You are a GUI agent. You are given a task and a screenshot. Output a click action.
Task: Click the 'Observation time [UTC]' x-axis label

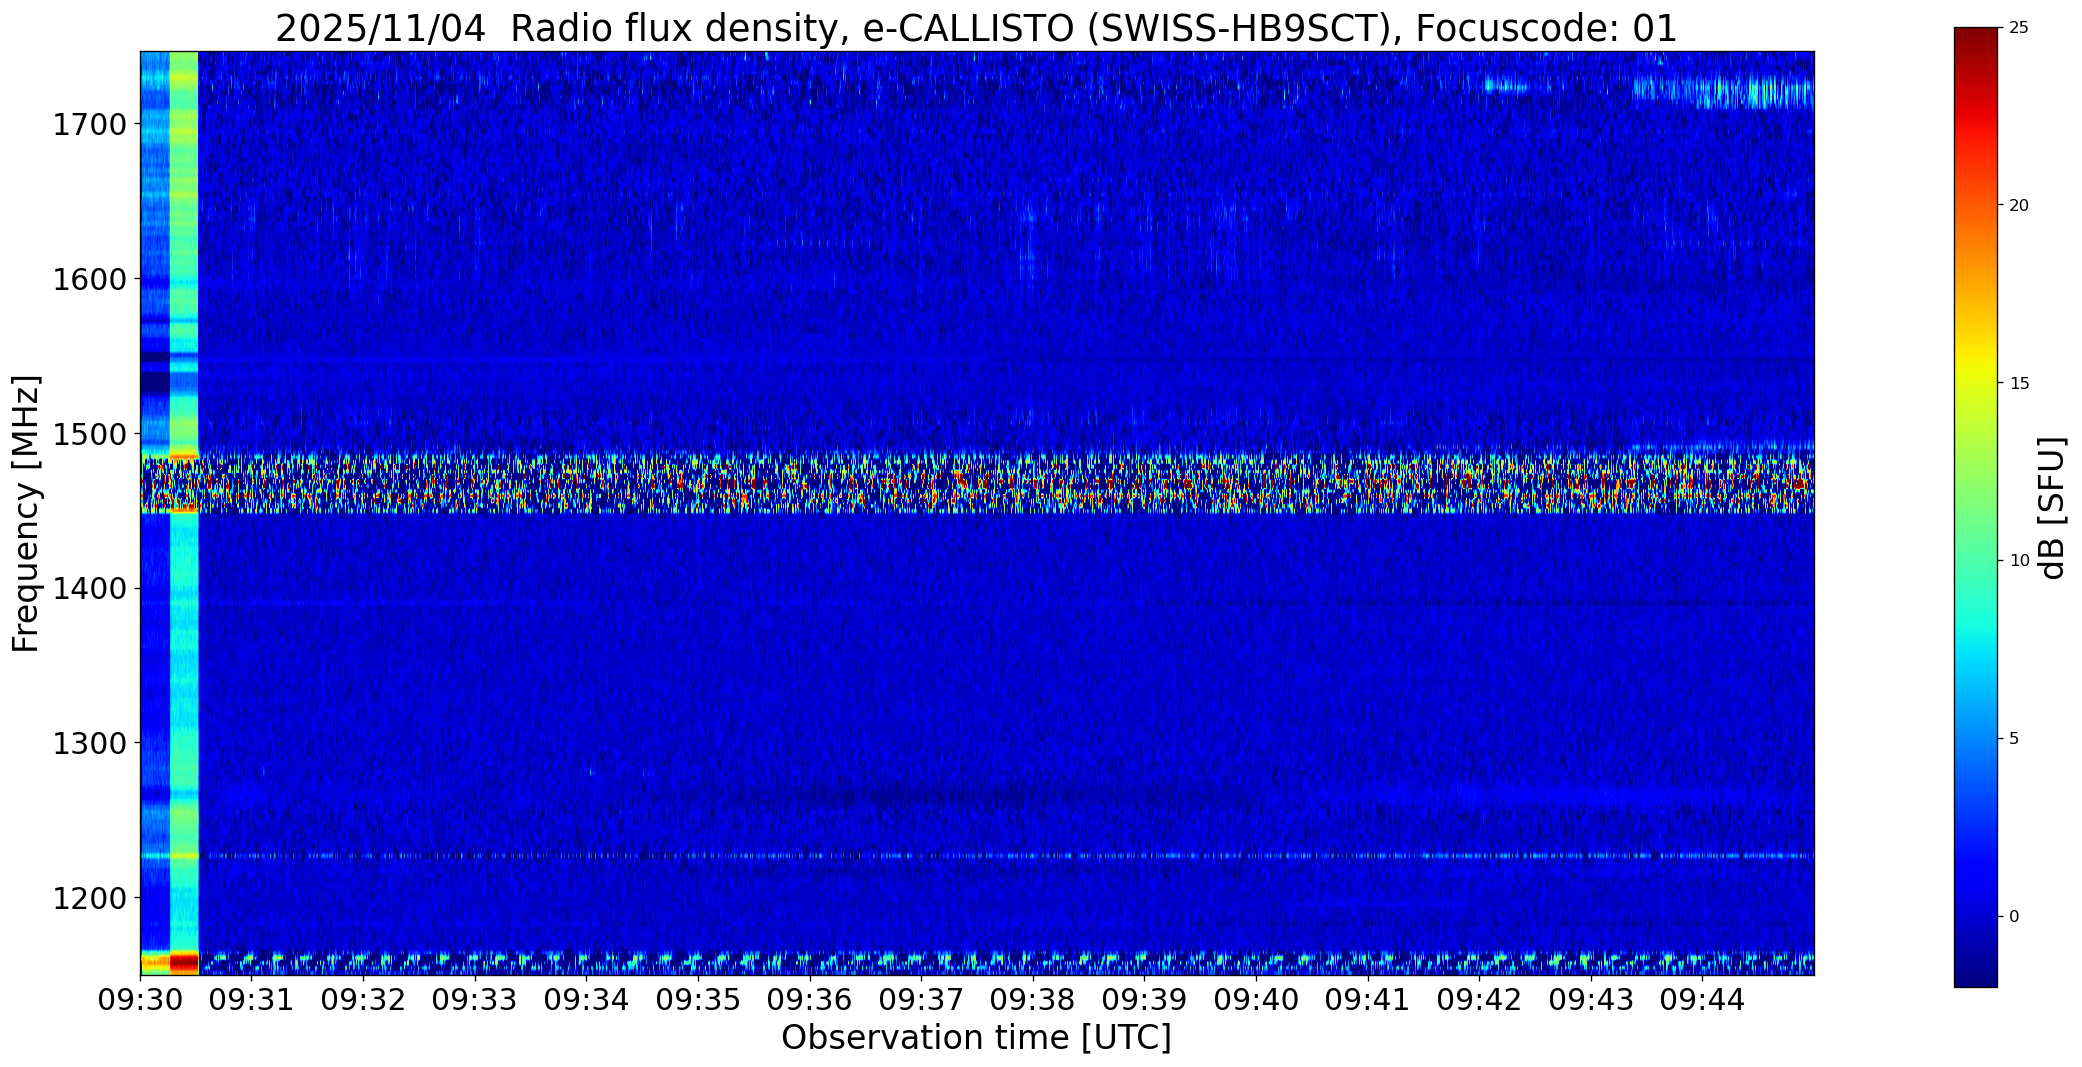976,1038
